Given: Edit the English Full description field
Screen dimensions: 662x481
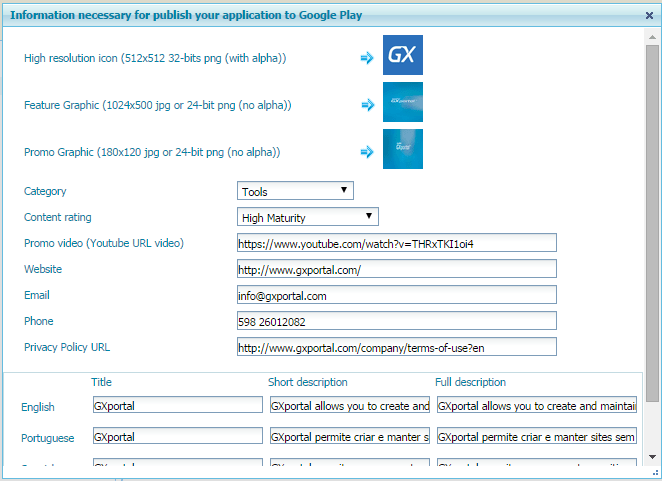Looking at the screenshot, I should point(523,406).
